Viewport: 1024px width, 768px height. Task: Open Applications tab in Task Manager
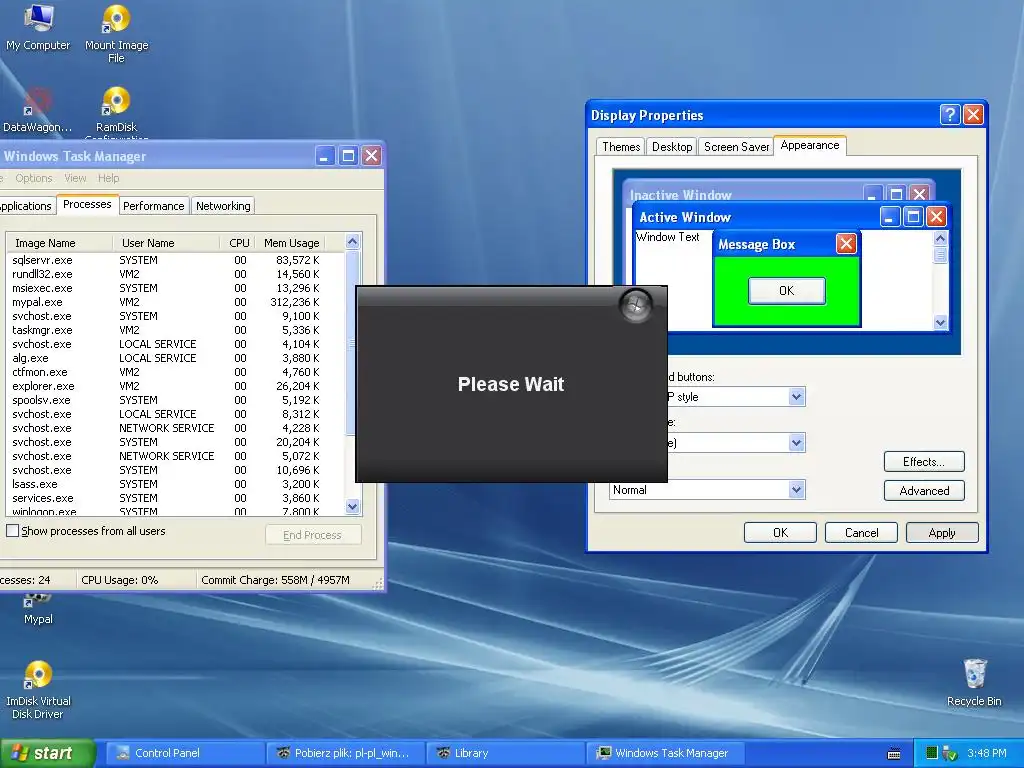pyautogui.click(x=25, y=206)
